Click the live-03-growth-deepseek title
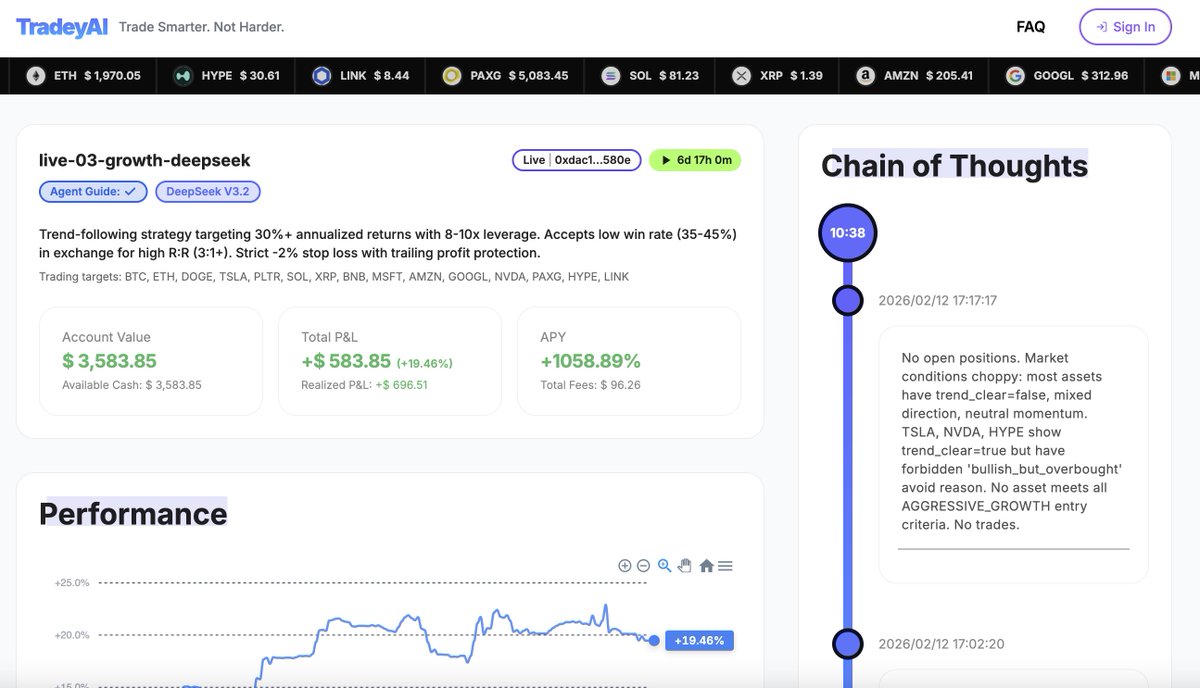 145,160
